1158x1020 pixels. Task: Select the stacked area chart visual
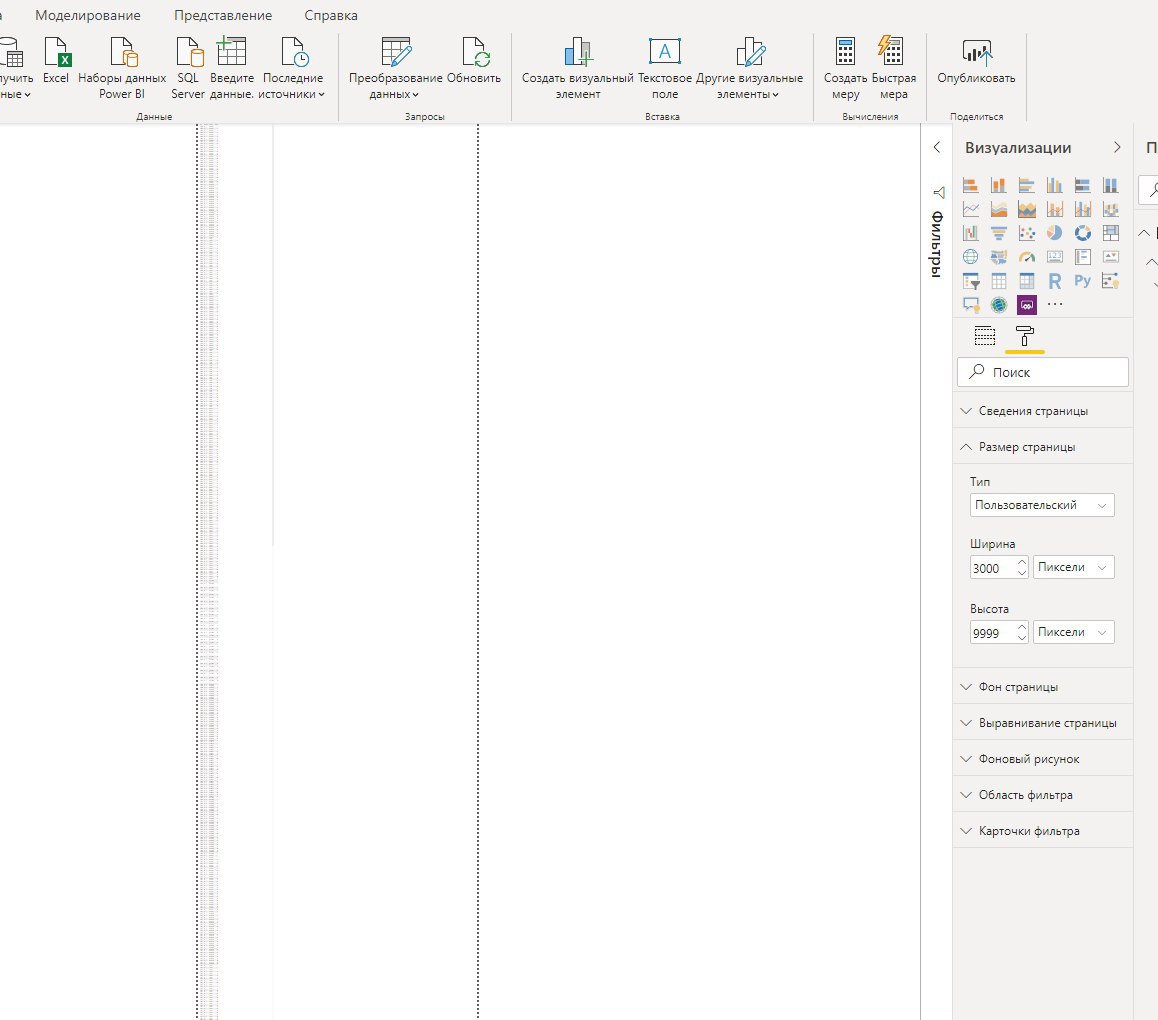point(1027,209)
